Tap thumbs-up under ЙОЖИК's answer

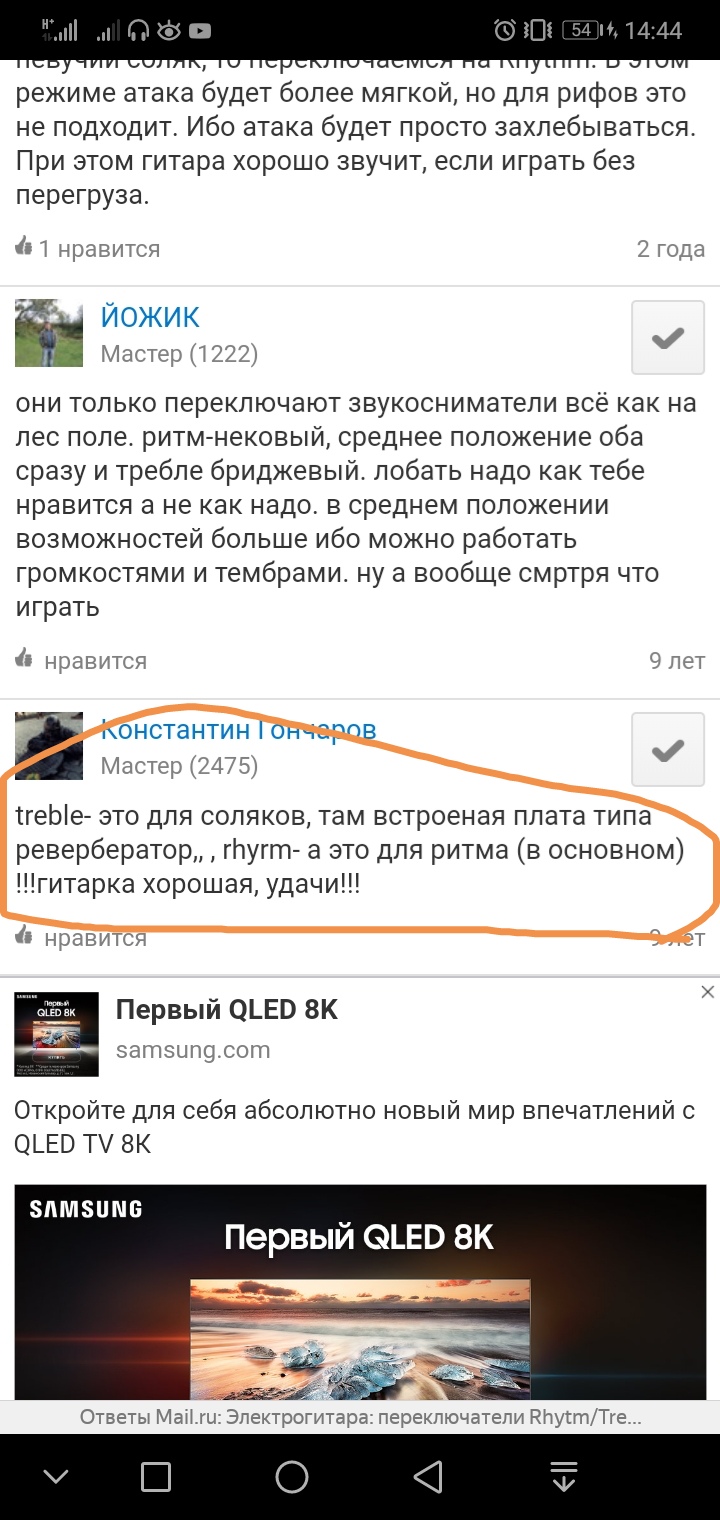point(23,659)
